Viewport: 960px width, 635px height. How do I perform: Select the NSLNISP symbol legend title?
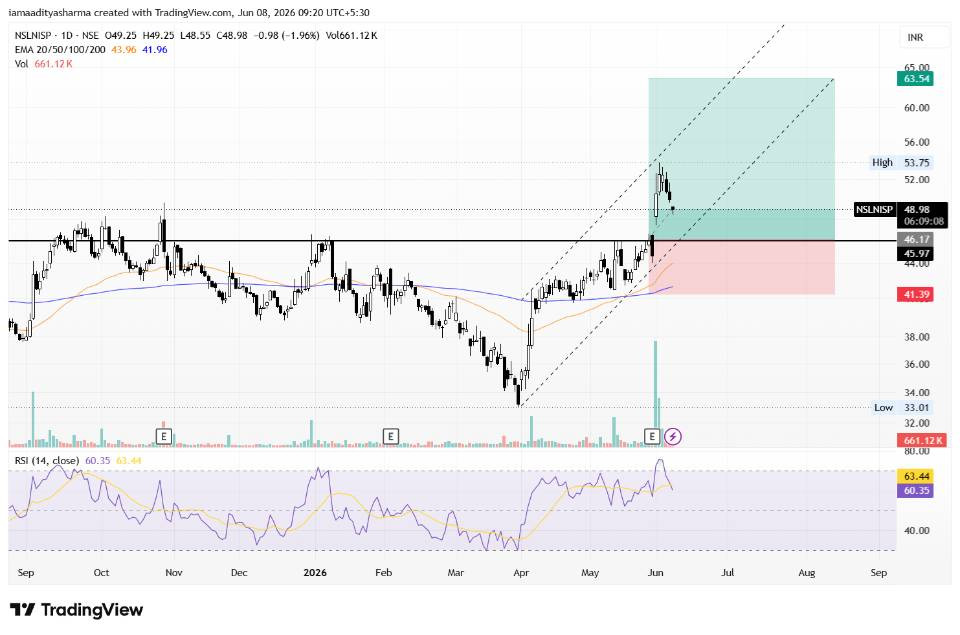(x=57, y=36)
